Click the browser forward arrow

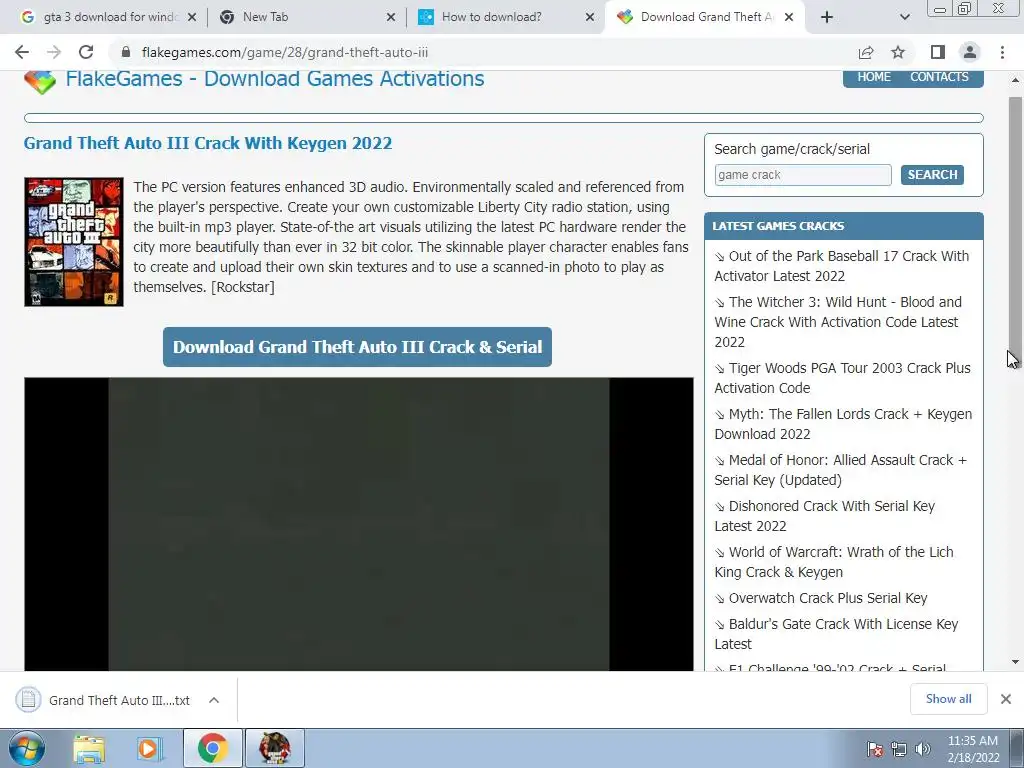(54, 52)
